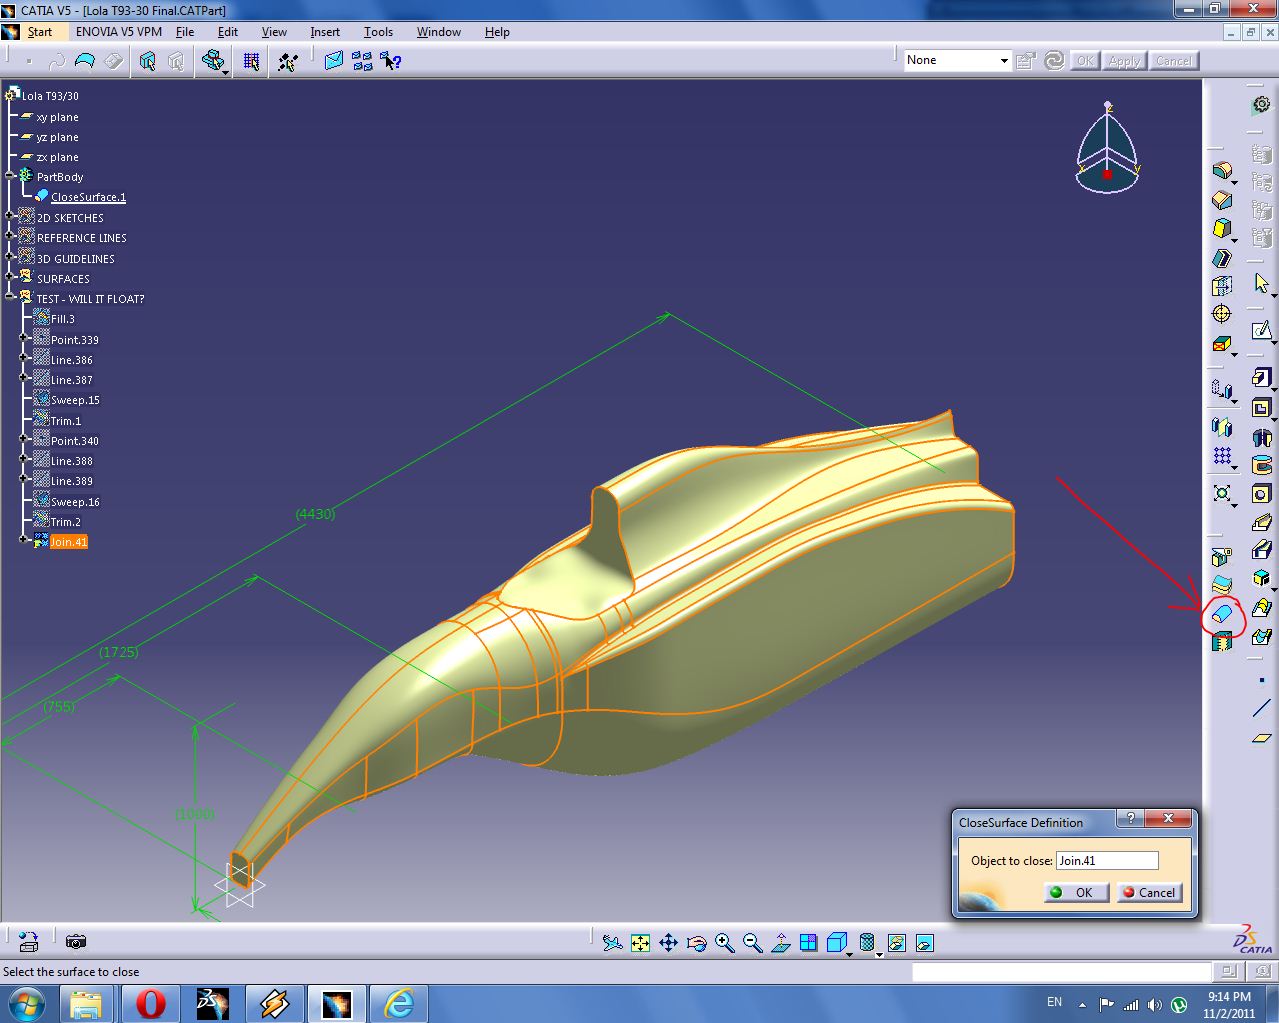This screenshot has width=1279, height=1023.
Task: Expand the 3D GUIDELINES tree node
Action: click(10, 257)
